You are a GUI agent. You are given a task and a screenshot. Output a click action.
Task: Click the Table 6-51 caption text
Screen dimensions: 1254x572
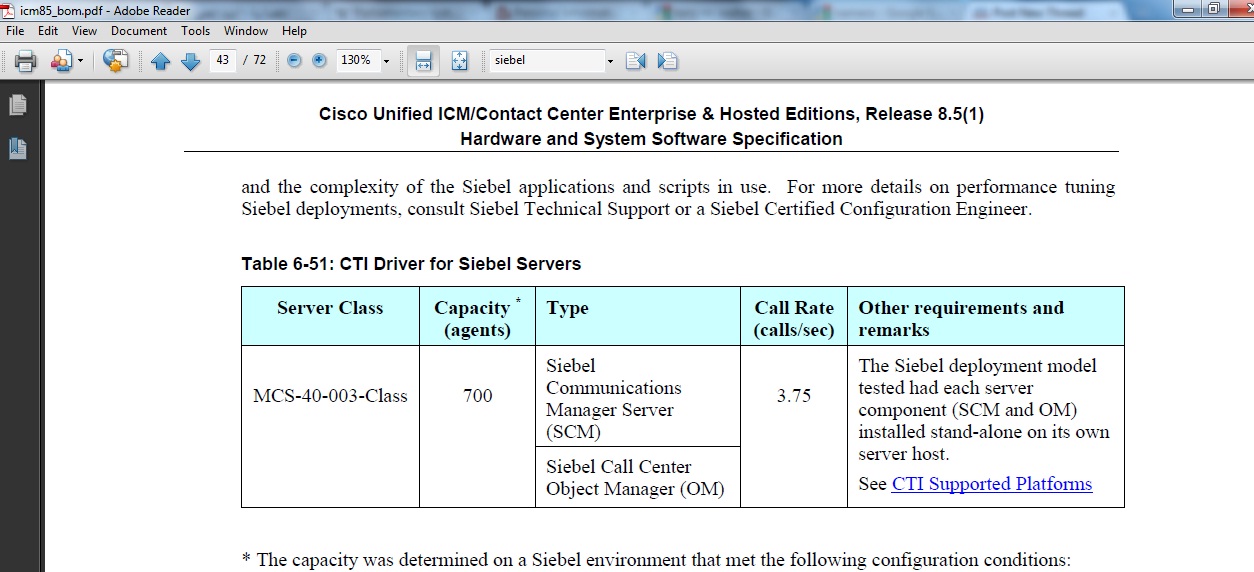[411, 264]
